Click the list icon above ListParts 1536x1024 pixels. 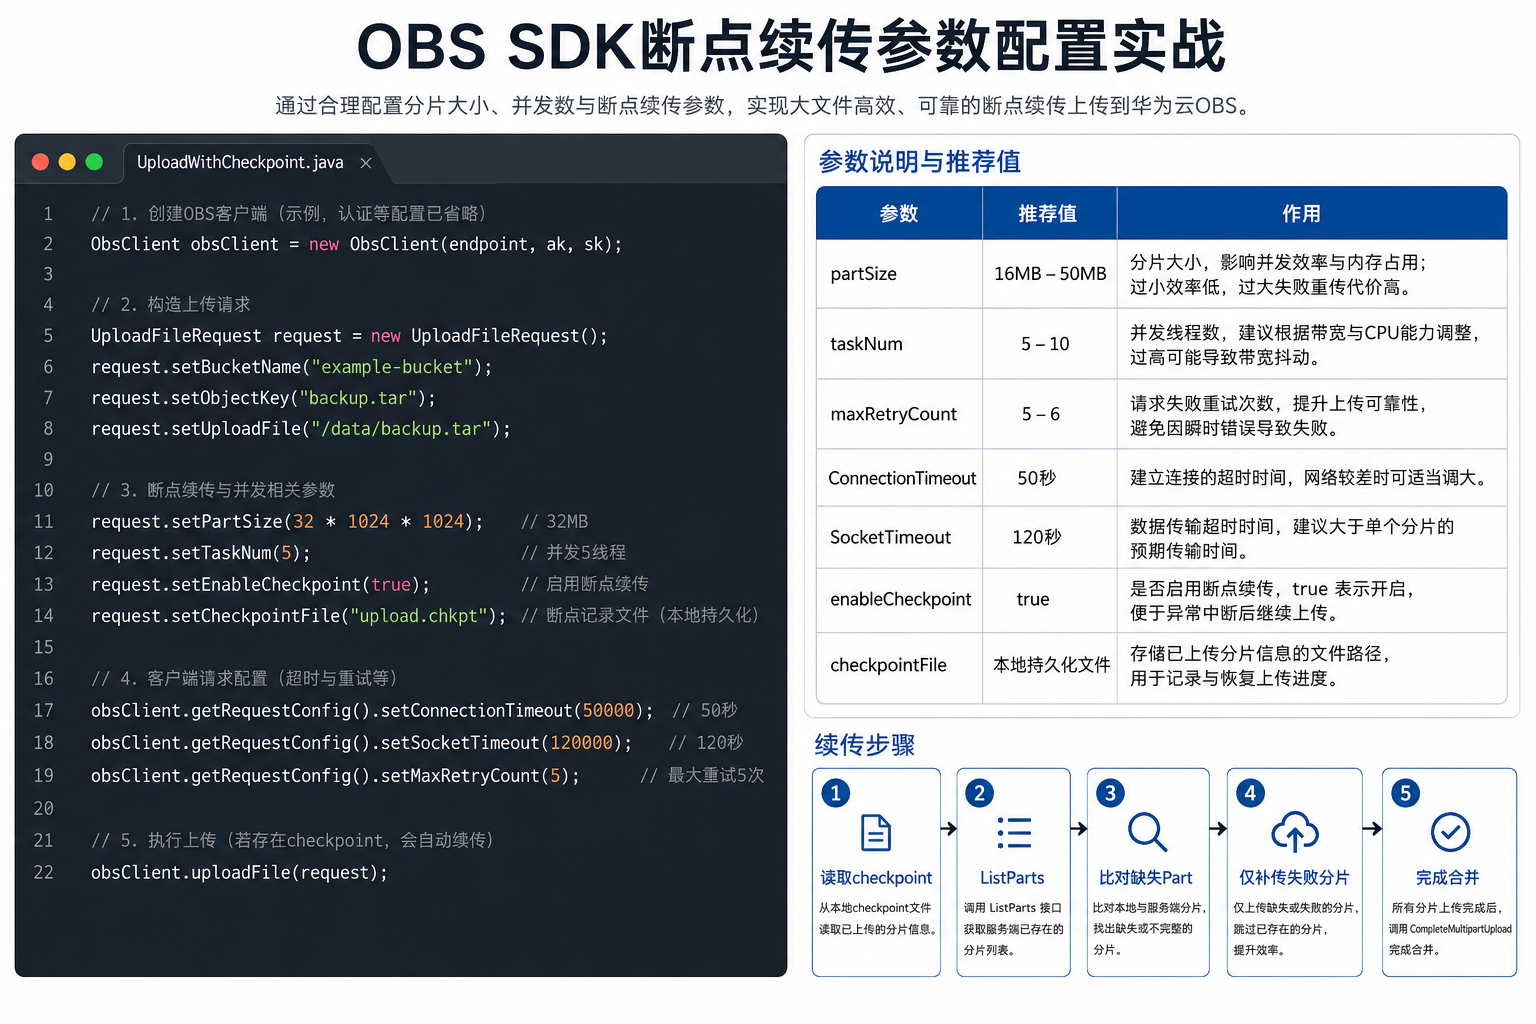[x=1014, y=832]
